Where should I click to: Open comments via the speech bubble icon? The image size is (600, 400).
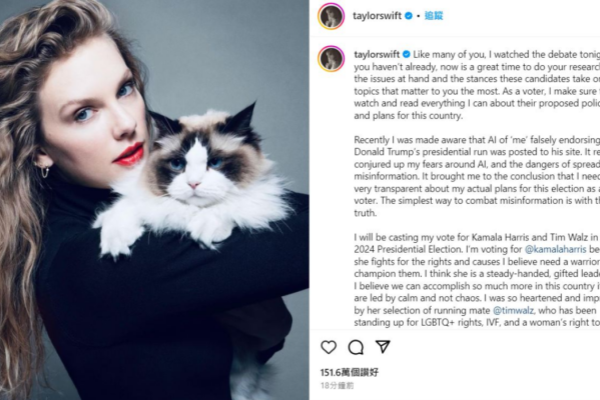[355, 347]
